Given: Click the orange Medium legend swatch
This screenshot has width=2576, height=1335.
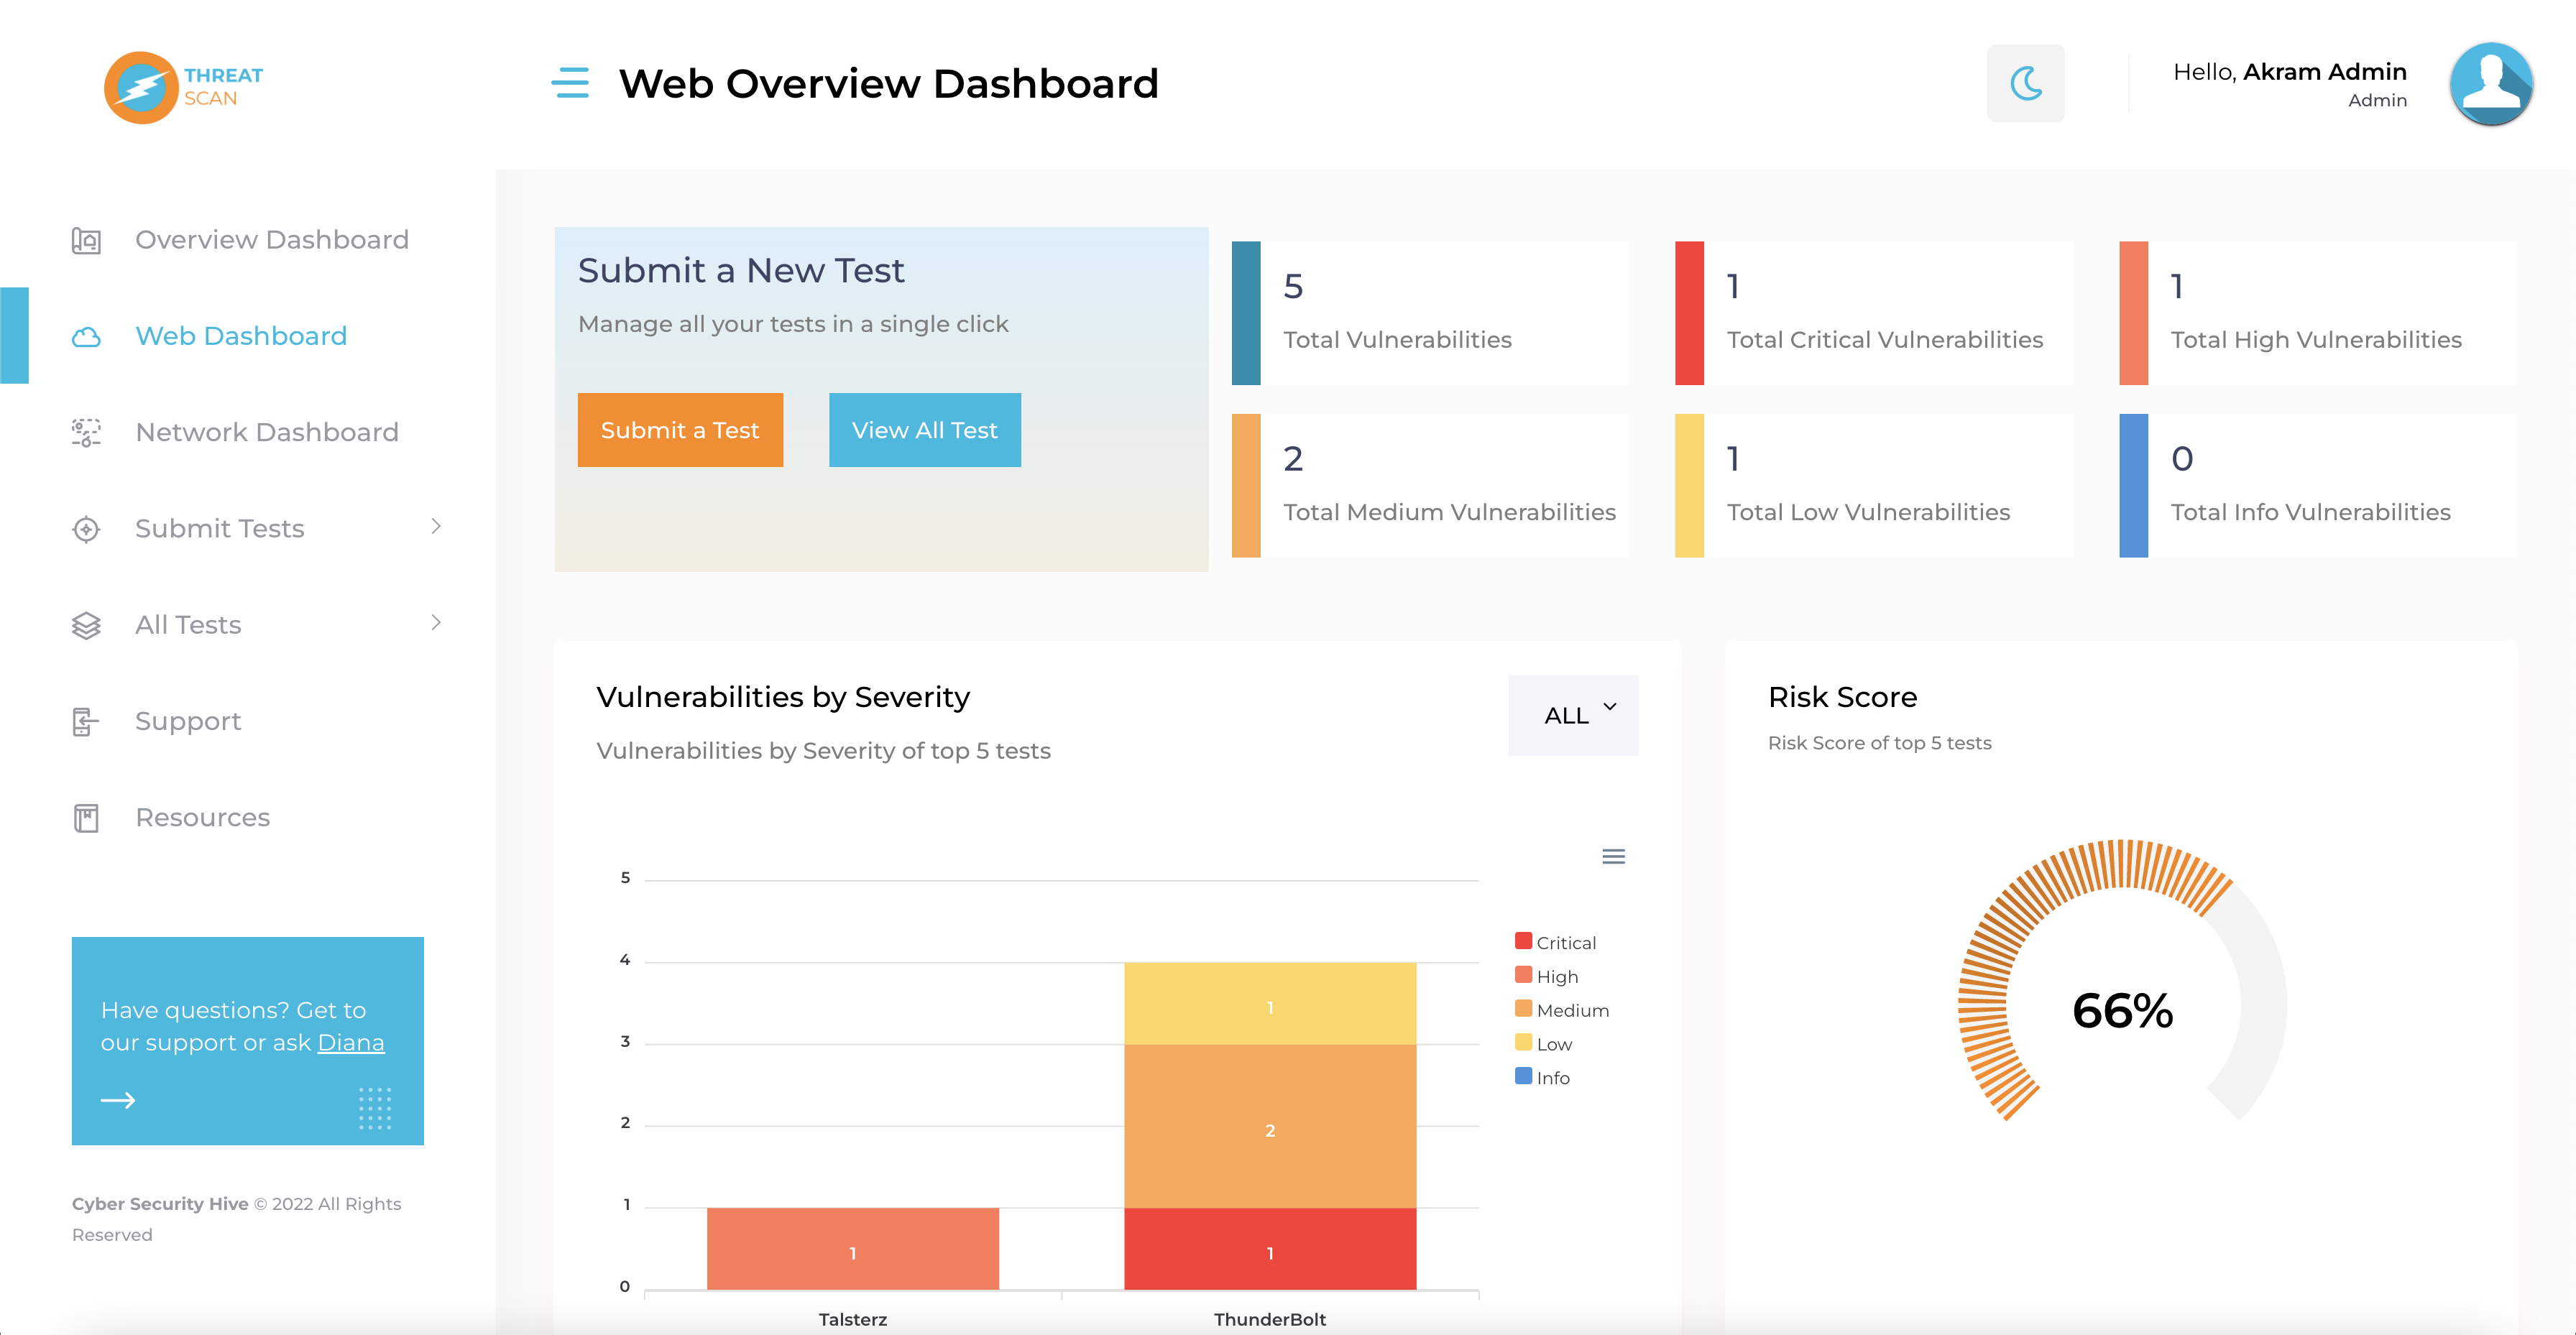Looking at the screenshot, I should (1522, 1009).
